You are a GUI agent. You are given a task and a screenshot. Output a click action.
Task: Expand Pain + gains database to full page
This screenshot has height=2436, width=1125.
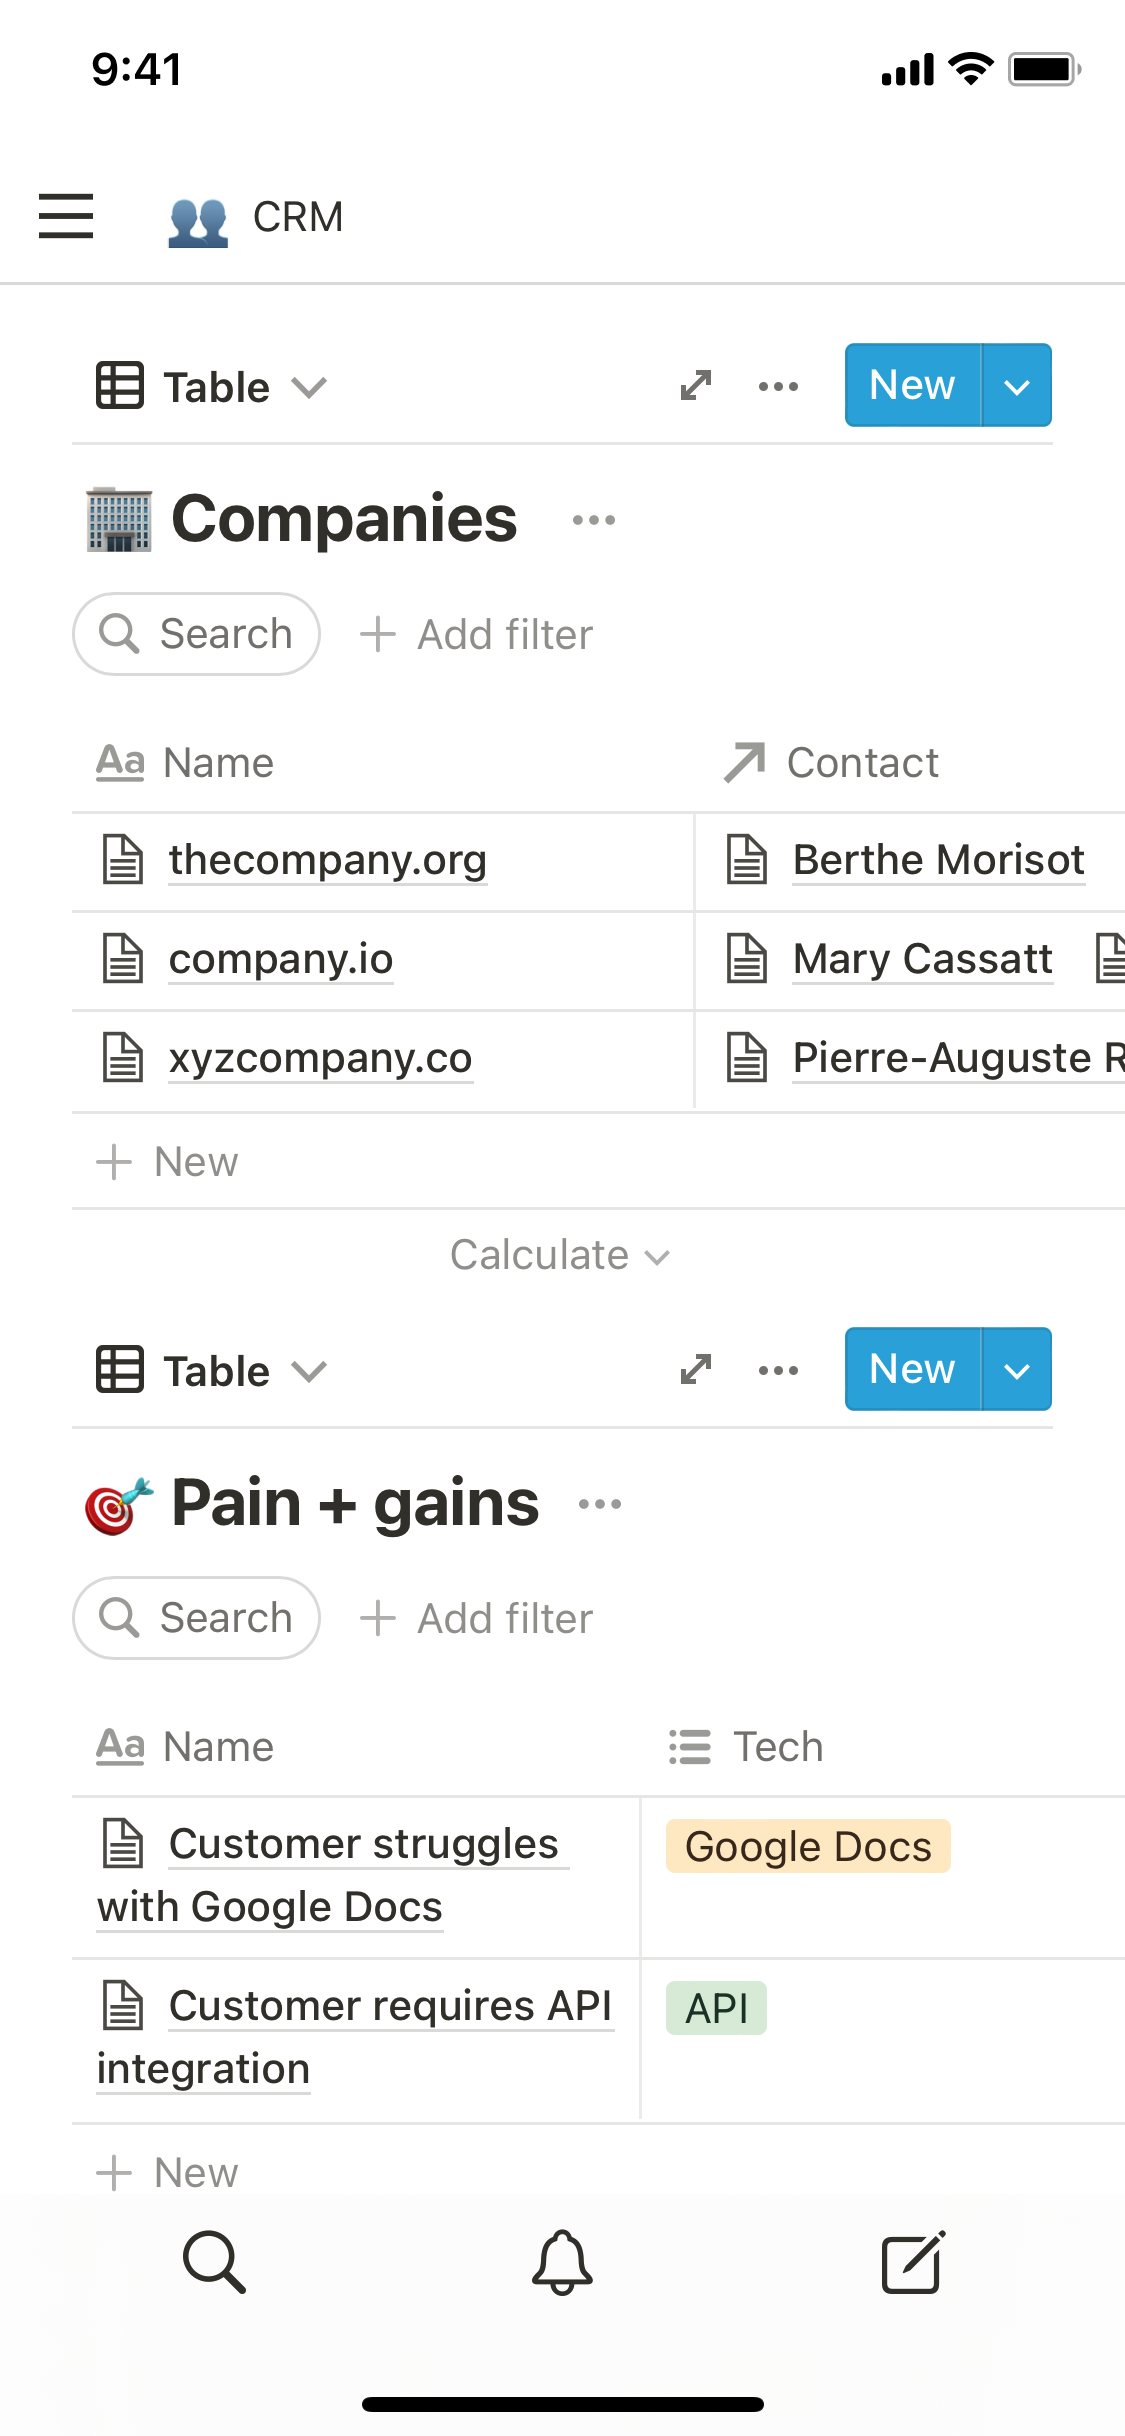696,1370
